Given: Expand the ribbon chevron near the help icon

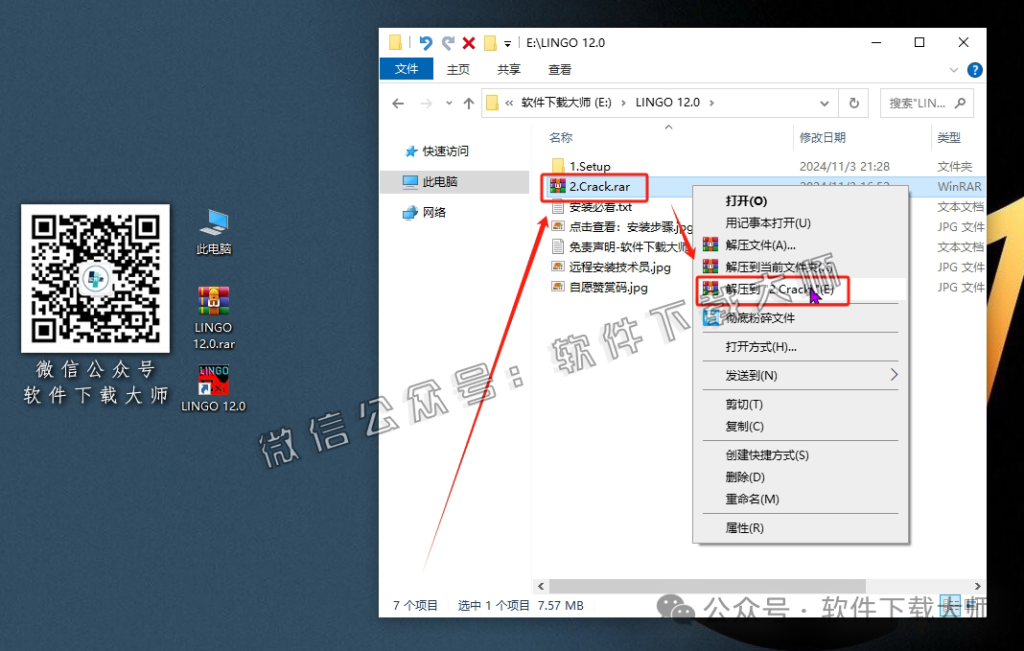Looking at the screenshot, I should tap(953, 69).
